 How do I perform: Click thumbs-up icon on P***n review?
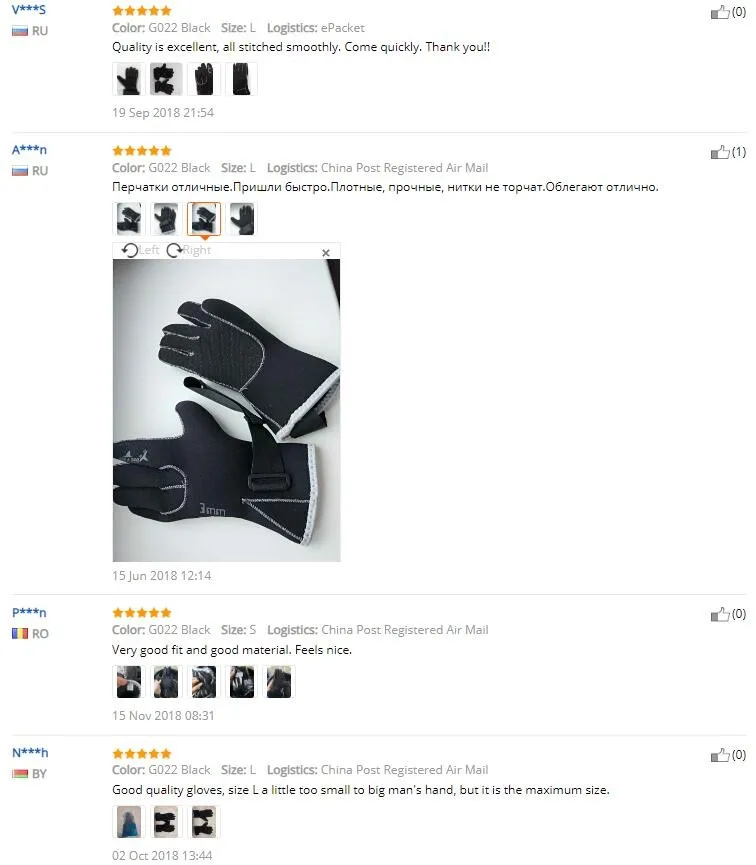click(720, 614)
